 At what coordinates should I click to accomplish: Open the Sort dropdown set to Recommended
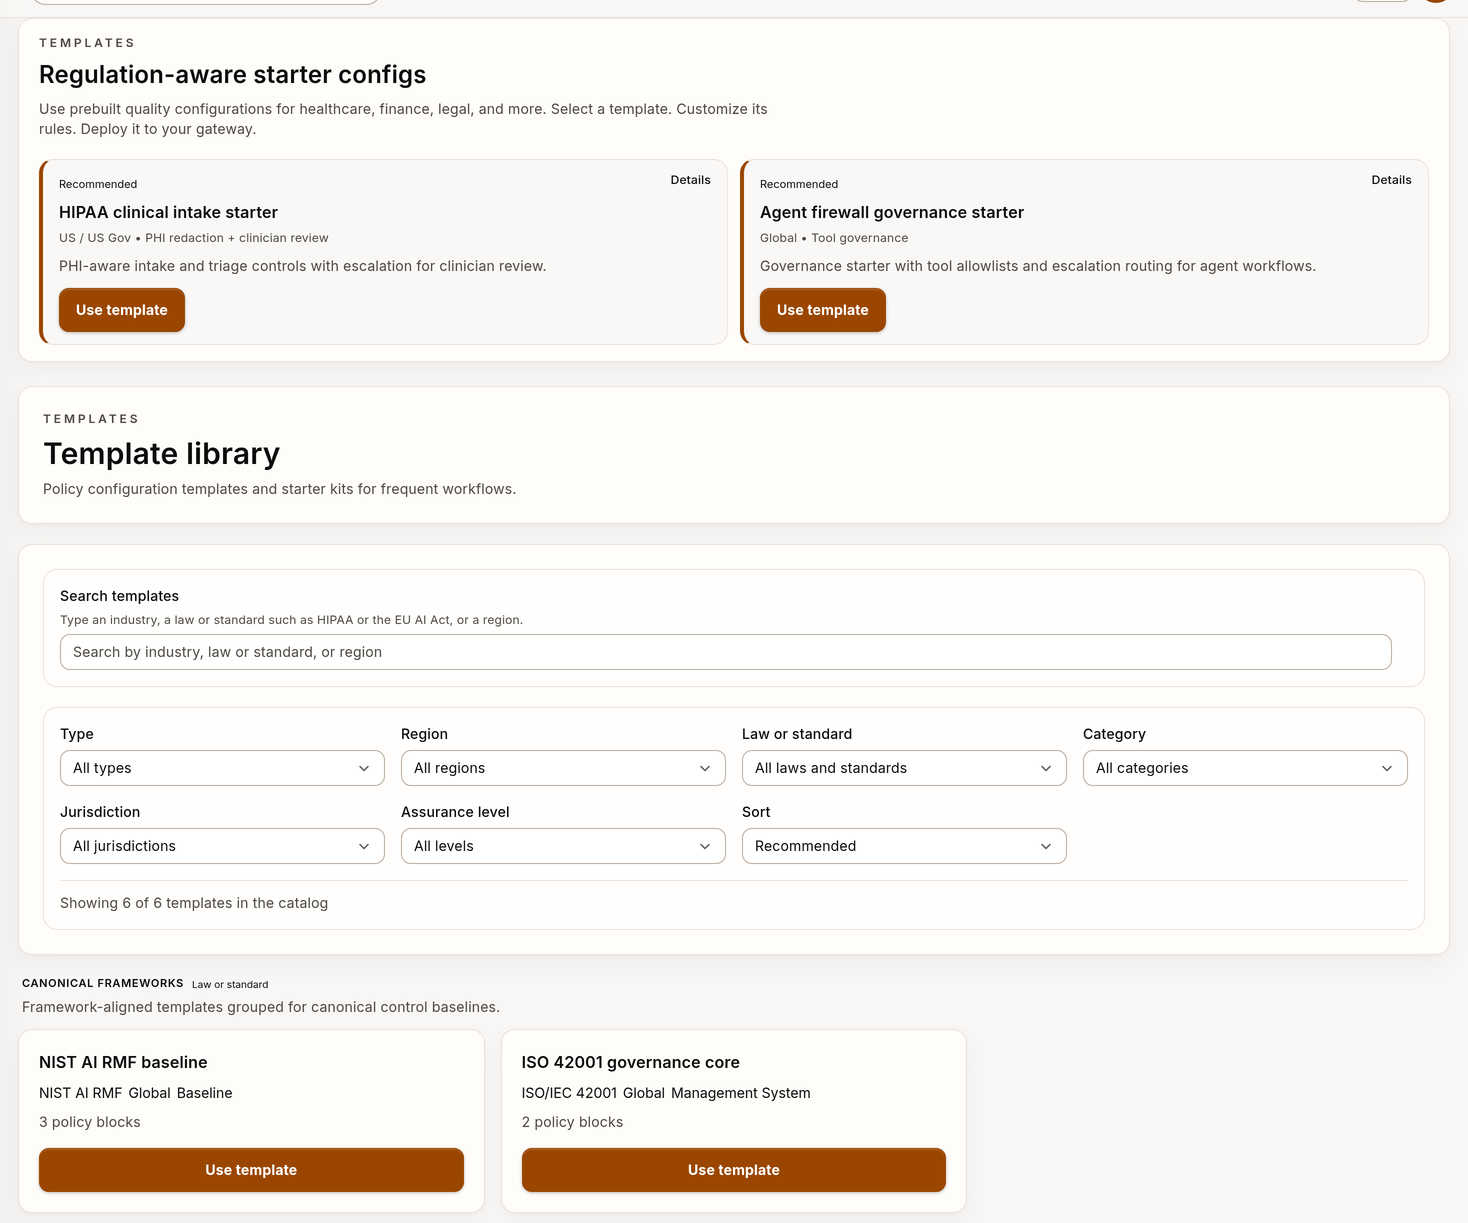pos(904,846)
